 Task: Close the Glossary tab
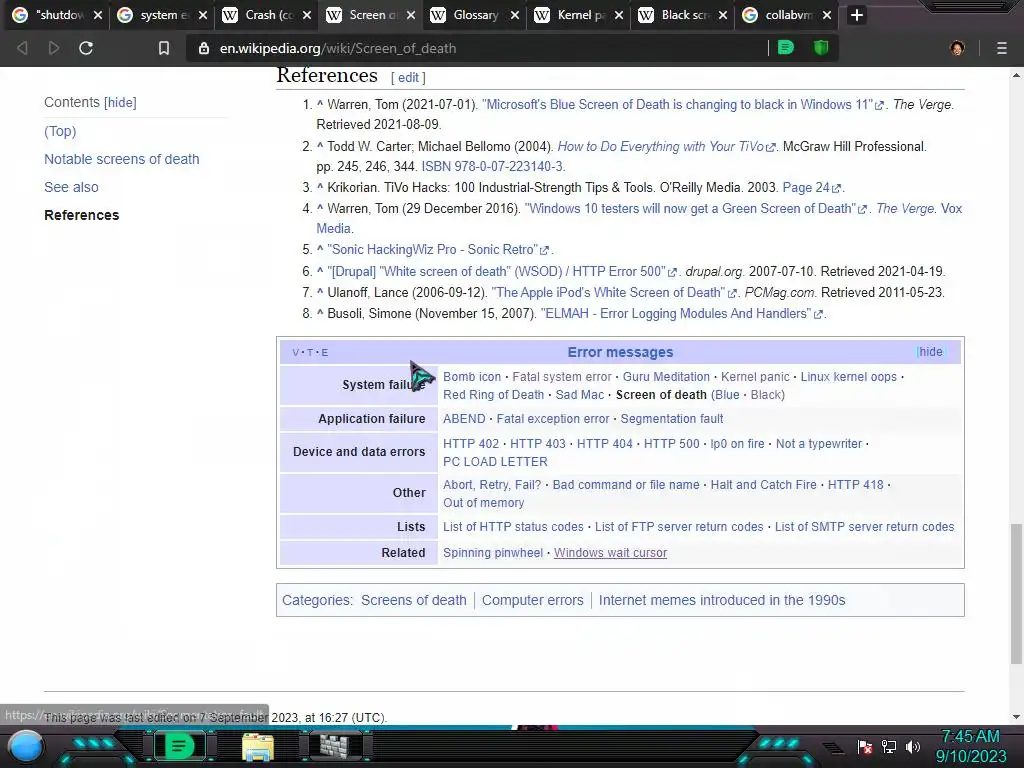tap(515, 15)
